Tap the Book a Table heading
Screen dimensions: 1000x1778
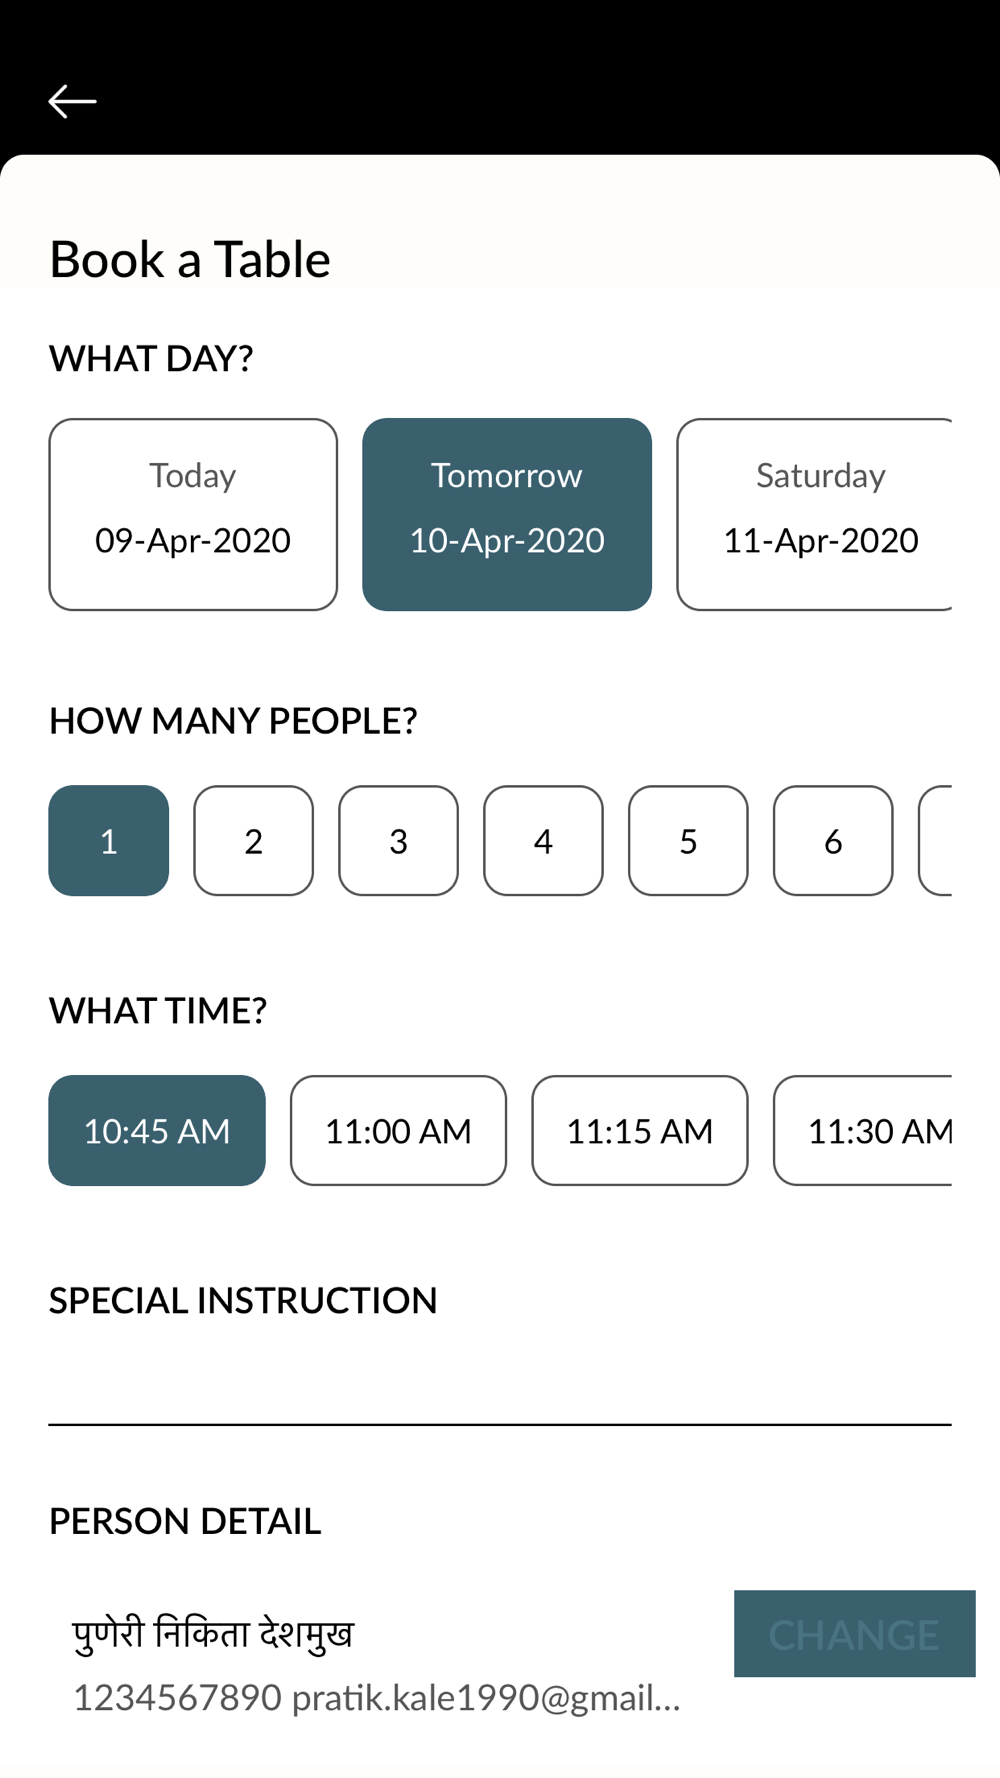point(190,259)
